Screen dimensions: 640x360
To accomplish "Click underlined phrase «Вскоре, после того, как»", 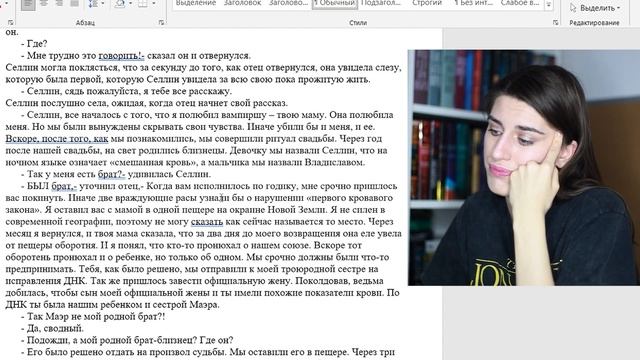I will click(57, 139).
